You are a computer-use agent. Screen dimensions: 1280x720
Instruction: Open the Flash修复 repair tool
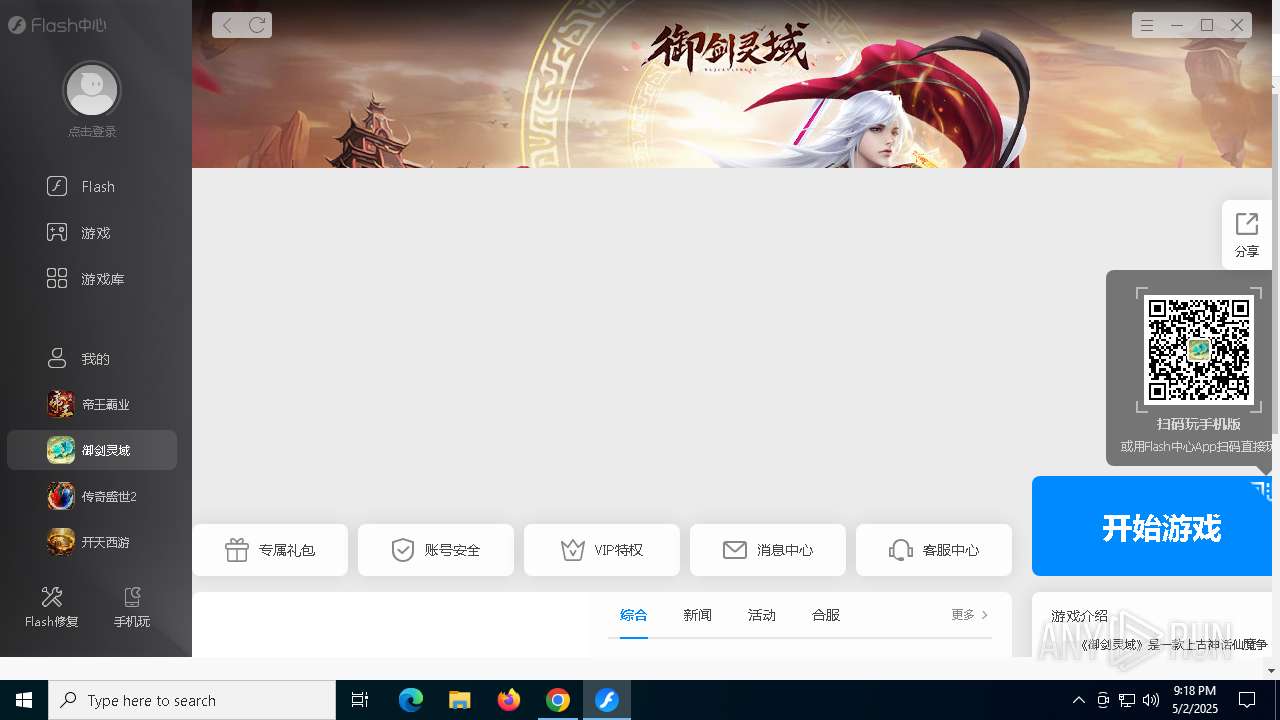tap(52, 607)
